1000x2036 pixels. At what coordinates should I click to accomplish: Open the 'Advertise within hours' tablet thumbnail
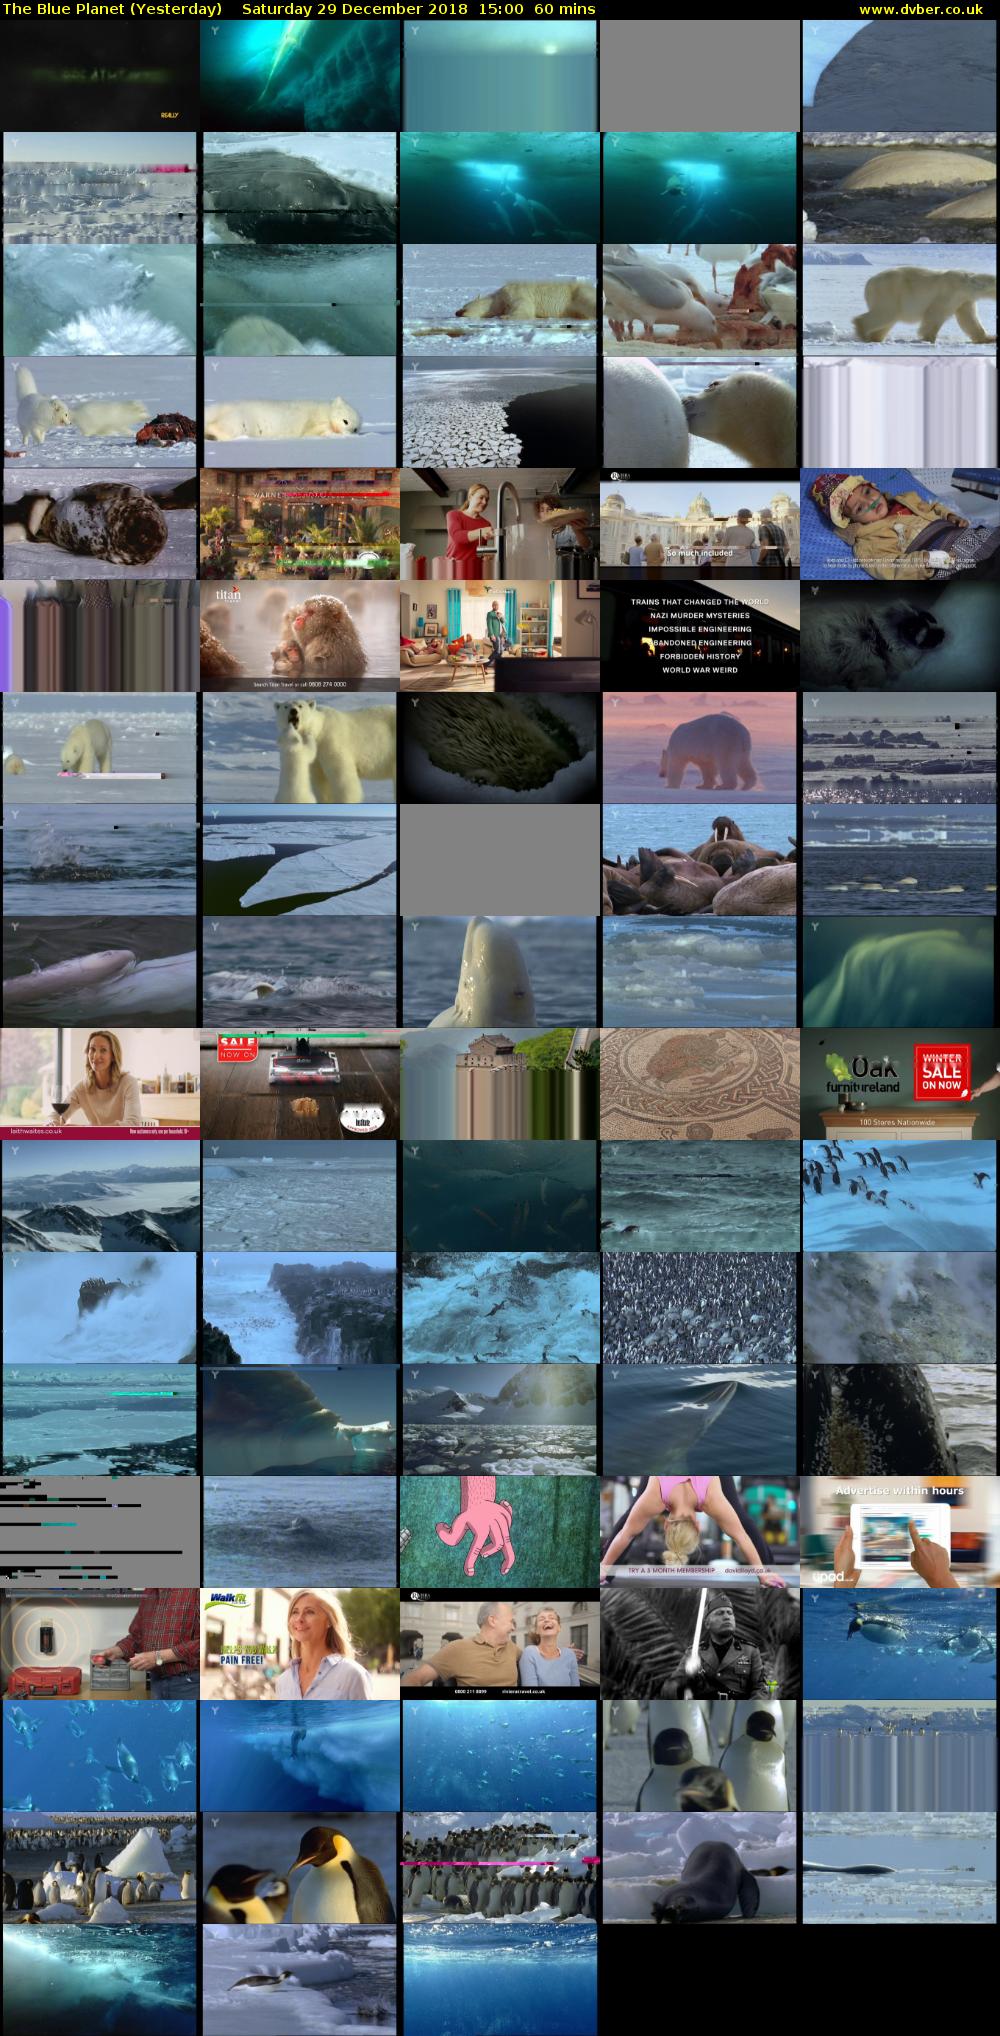900,1532
